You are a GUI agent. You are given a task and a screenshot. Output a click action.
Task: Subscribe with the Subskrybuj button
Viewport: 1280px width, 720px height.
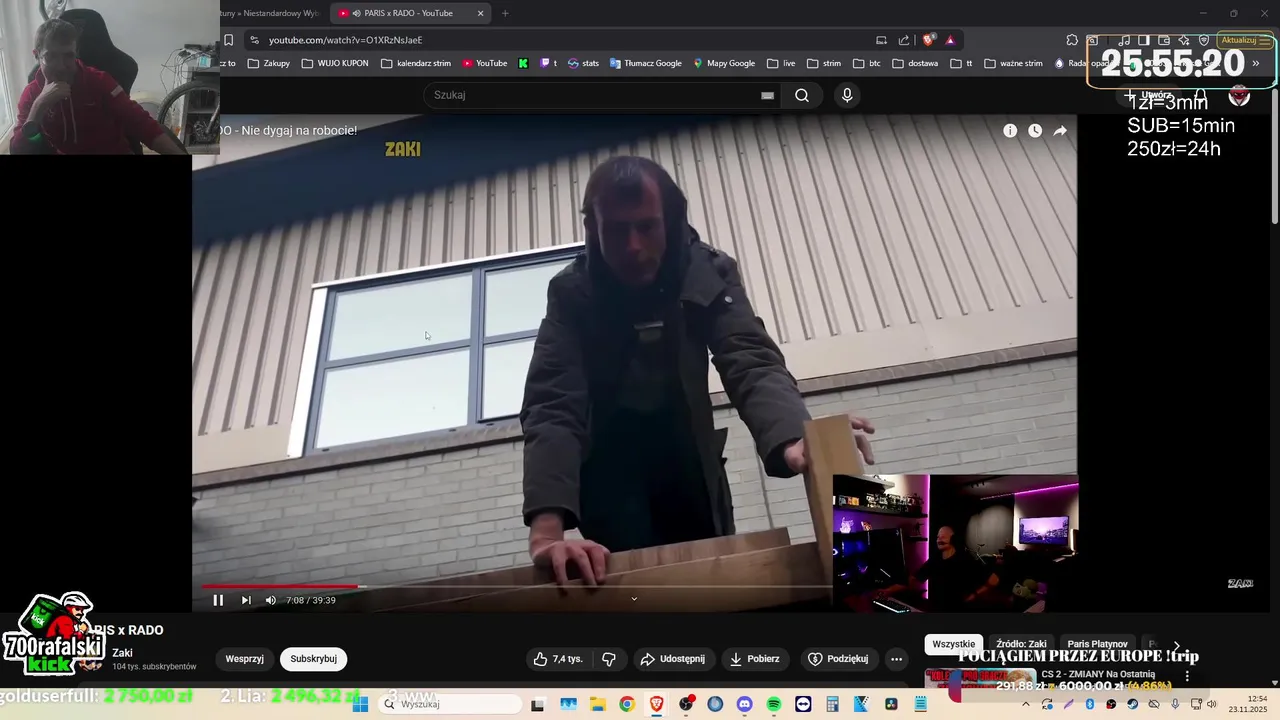314,659
